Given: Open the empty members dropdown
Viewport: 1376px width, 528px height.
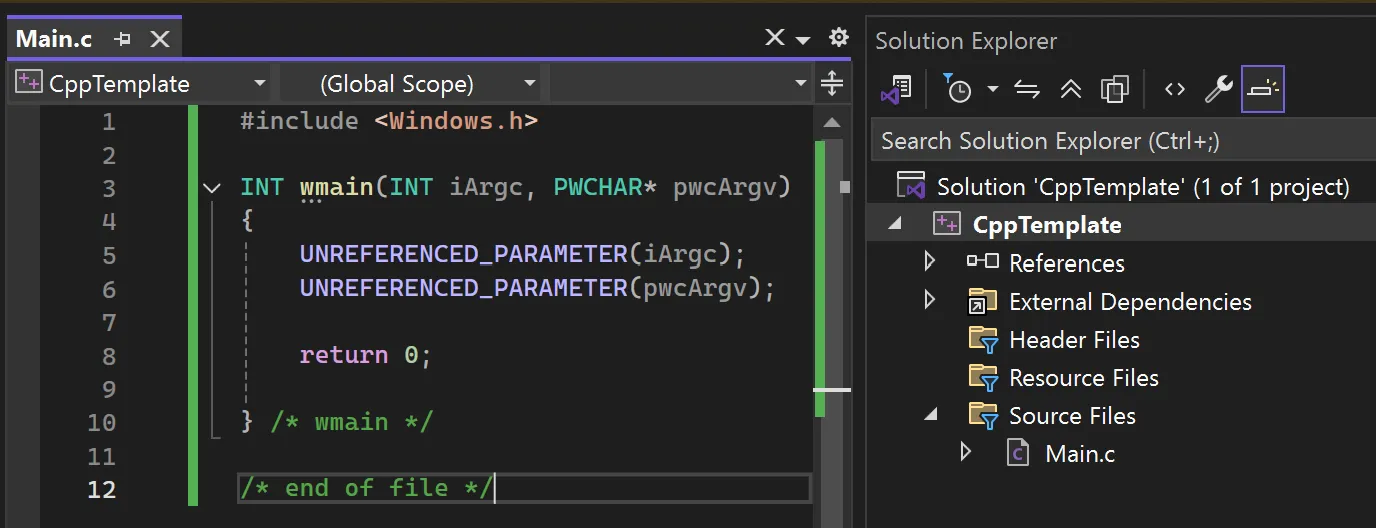Looking at the screenshot, I should coord(680,84).
